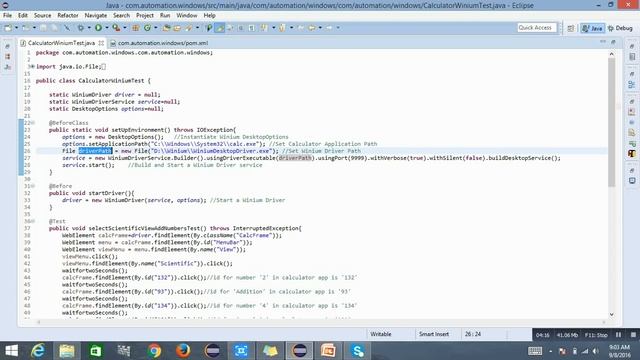Maximize the editor area

[613, 42]
